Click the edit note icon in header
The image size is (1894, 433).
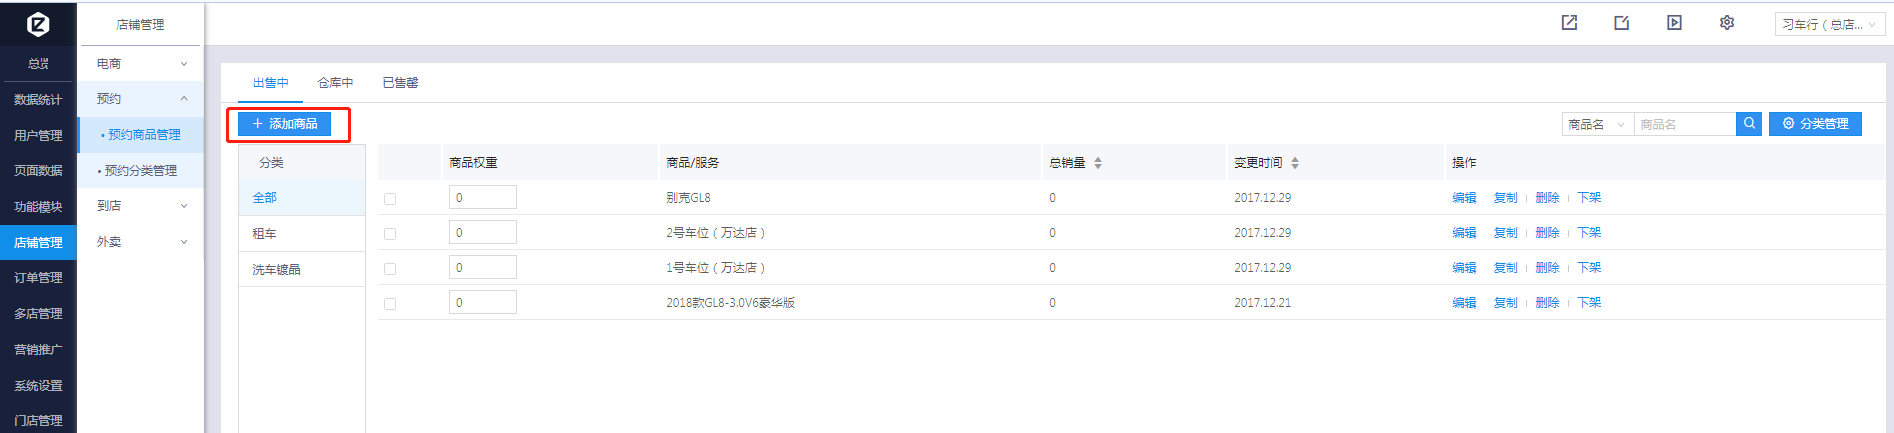[x=1621, y=23]
